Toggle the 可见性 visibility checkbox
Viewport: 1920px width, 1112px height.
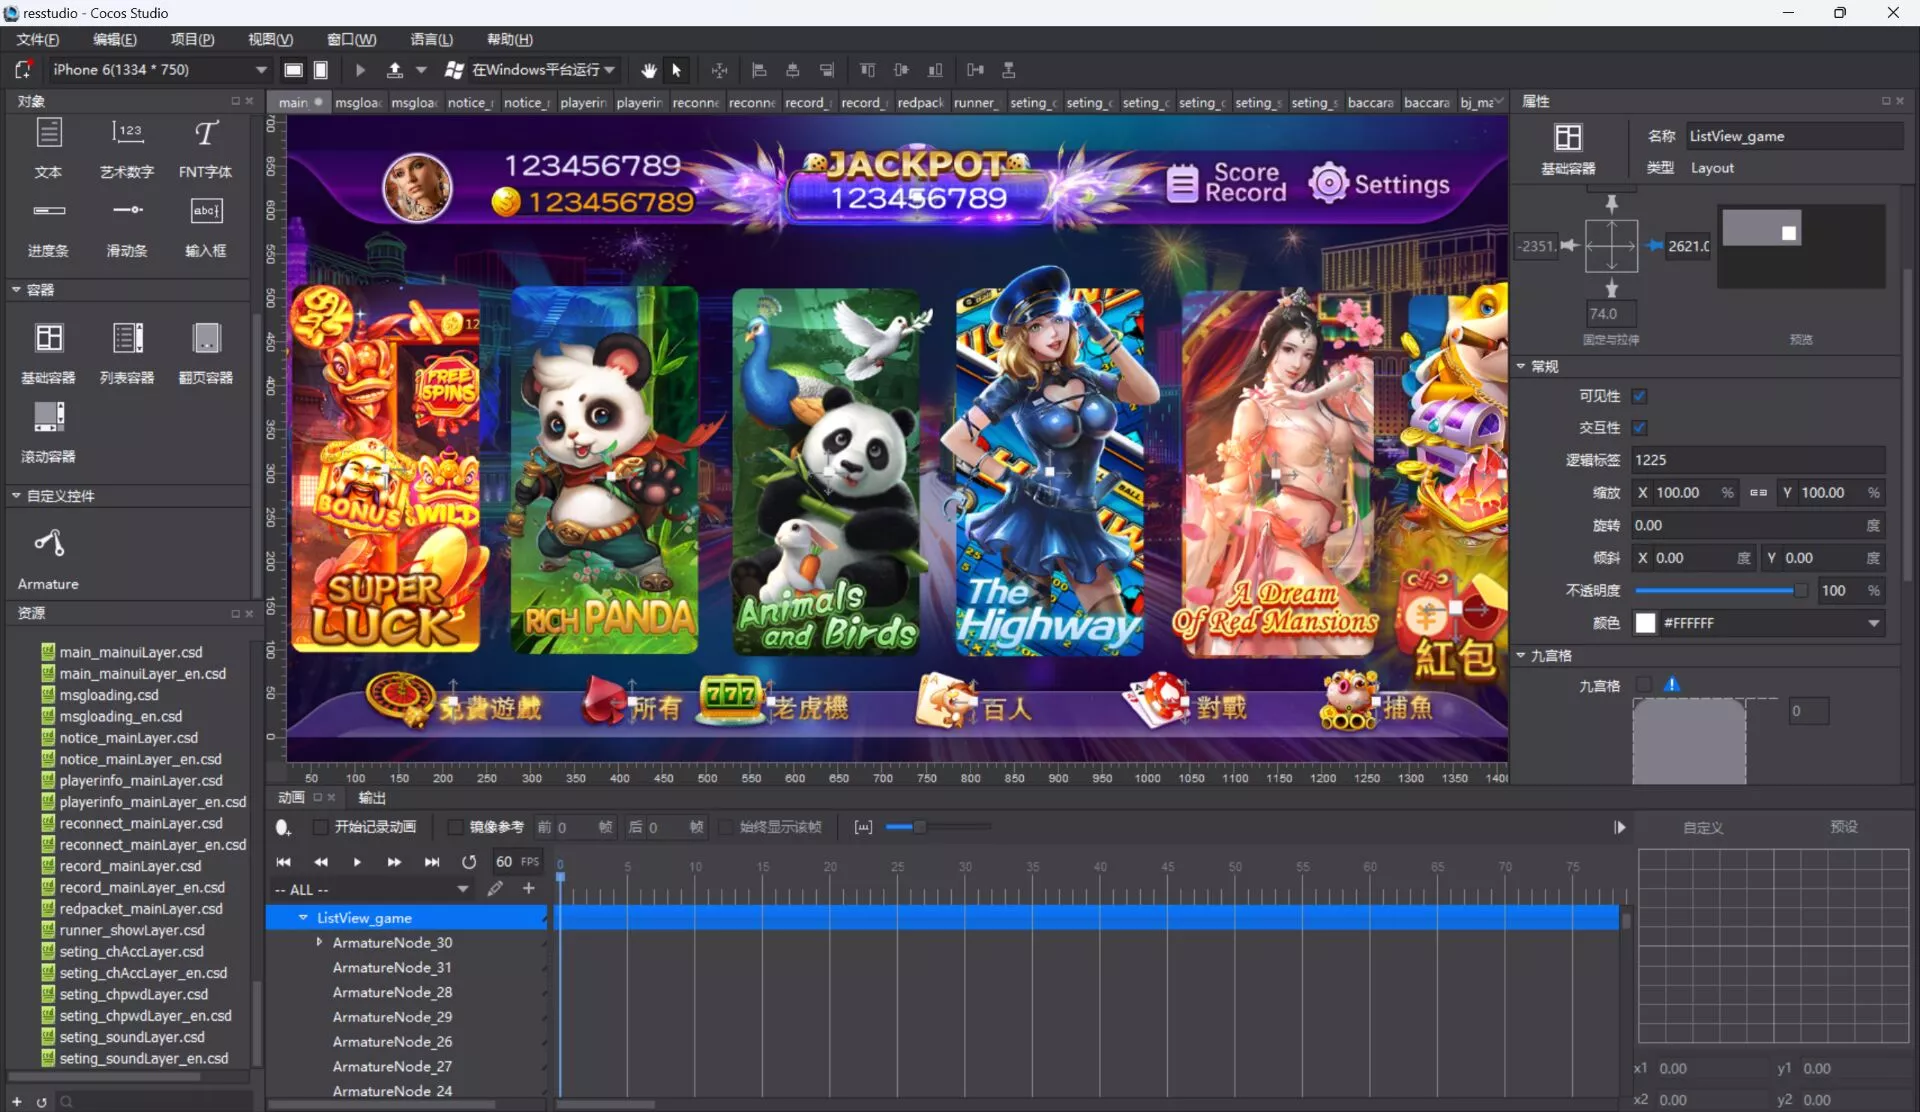click(1639, 396)
